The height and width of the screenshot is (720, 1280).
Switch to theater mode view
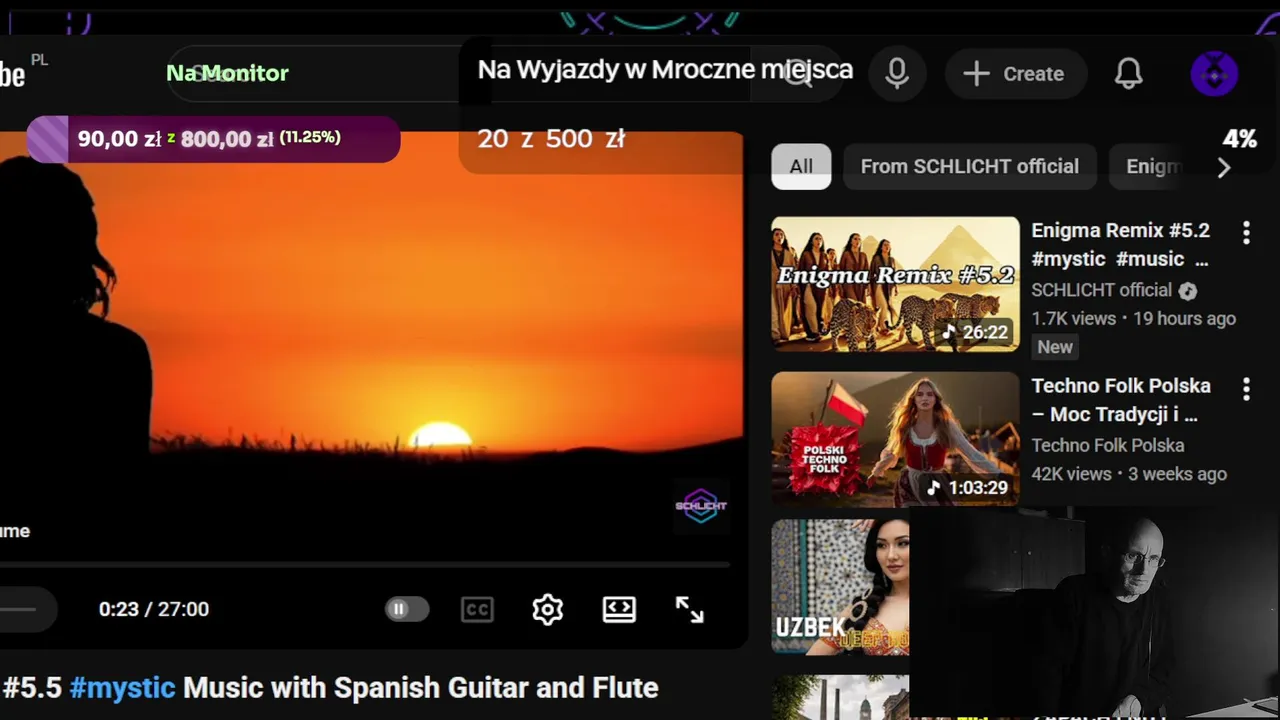619,609
